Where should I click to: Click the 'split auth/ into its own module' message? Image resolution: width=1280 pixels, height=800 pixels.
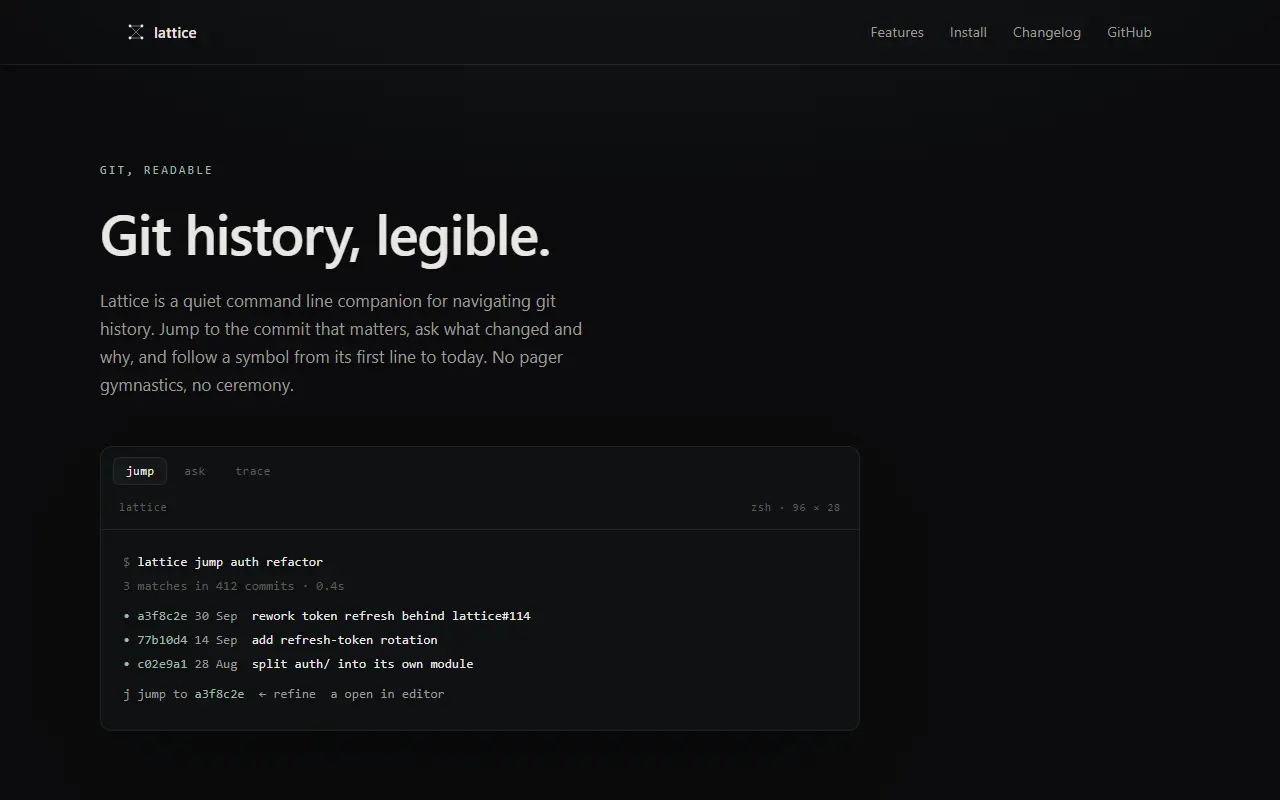click(x=363, y=664)
